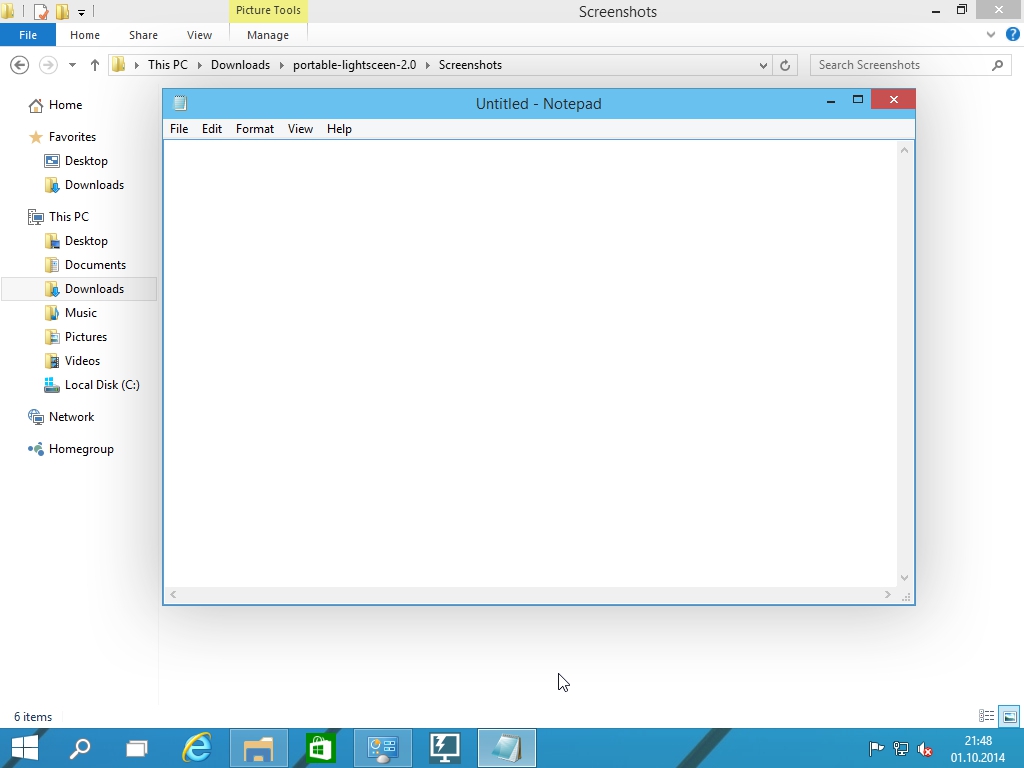Open the Customize Quick Access Toolbar dropdown
The width and height of the screenshot is (1024, 768).
pos(82,12)
